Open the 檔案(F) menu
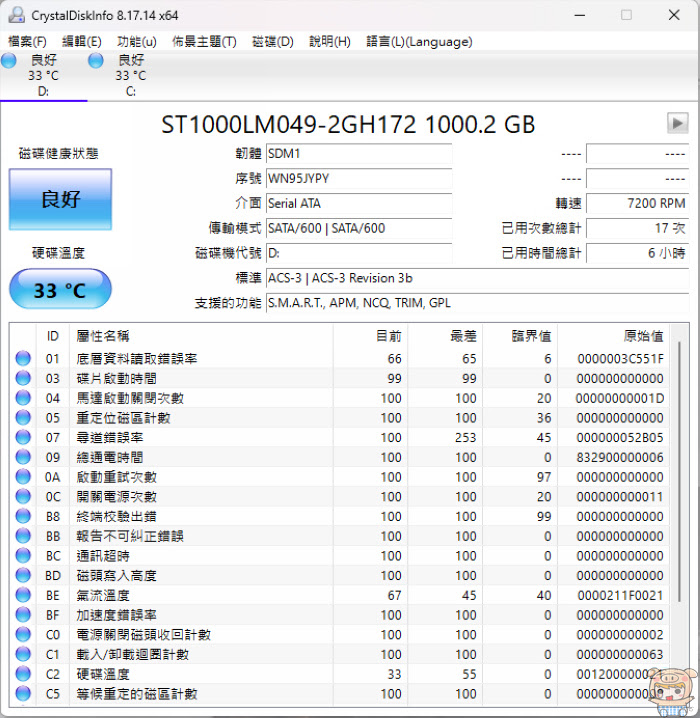Screen dimensions: 700x718 (x=27, y=42)
